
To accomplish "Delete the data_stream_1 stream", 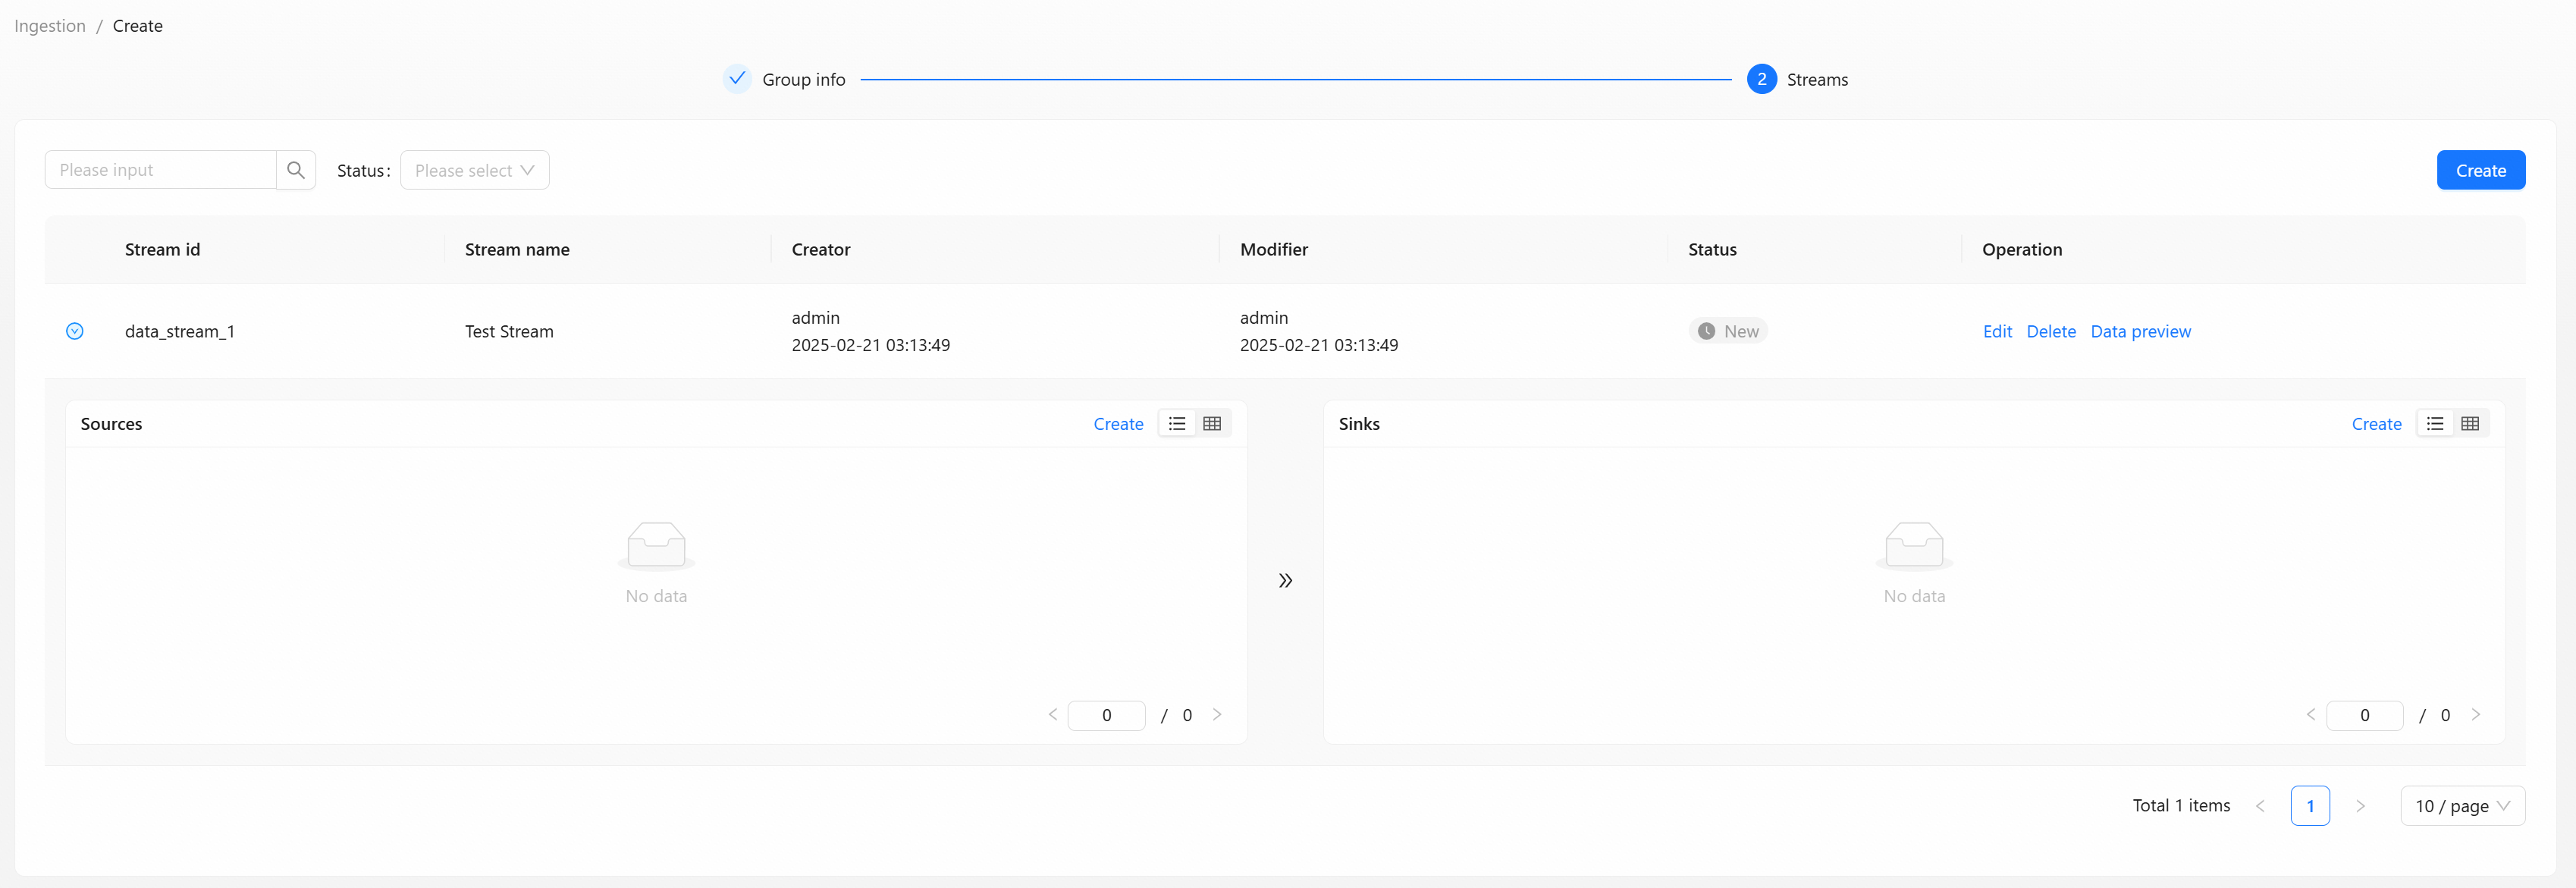I will pos(2050,331).
